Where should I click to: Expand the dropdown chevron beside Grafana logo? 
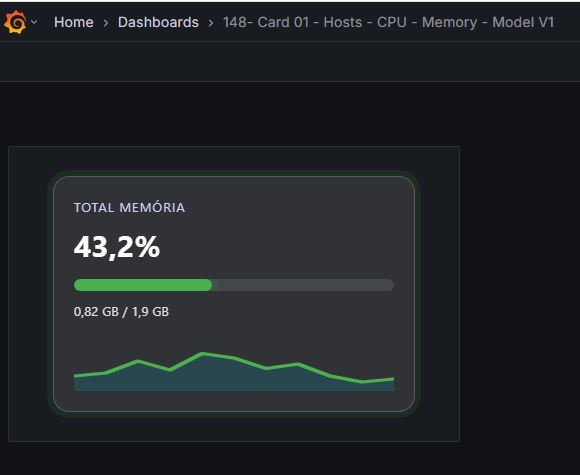[34, 22]
